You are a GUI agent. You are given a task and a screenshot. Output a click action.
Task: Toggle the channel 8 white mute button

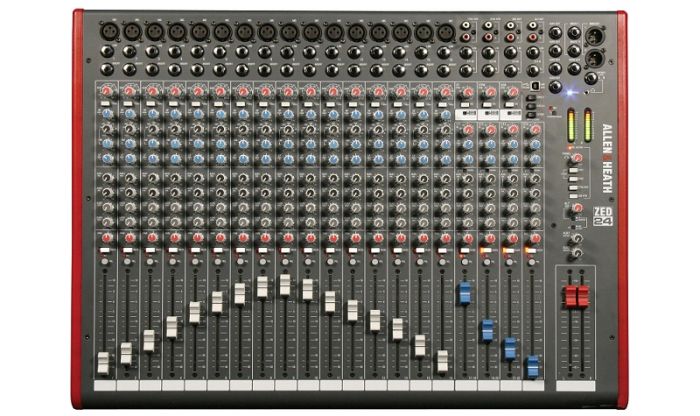(x=263, y=250)
